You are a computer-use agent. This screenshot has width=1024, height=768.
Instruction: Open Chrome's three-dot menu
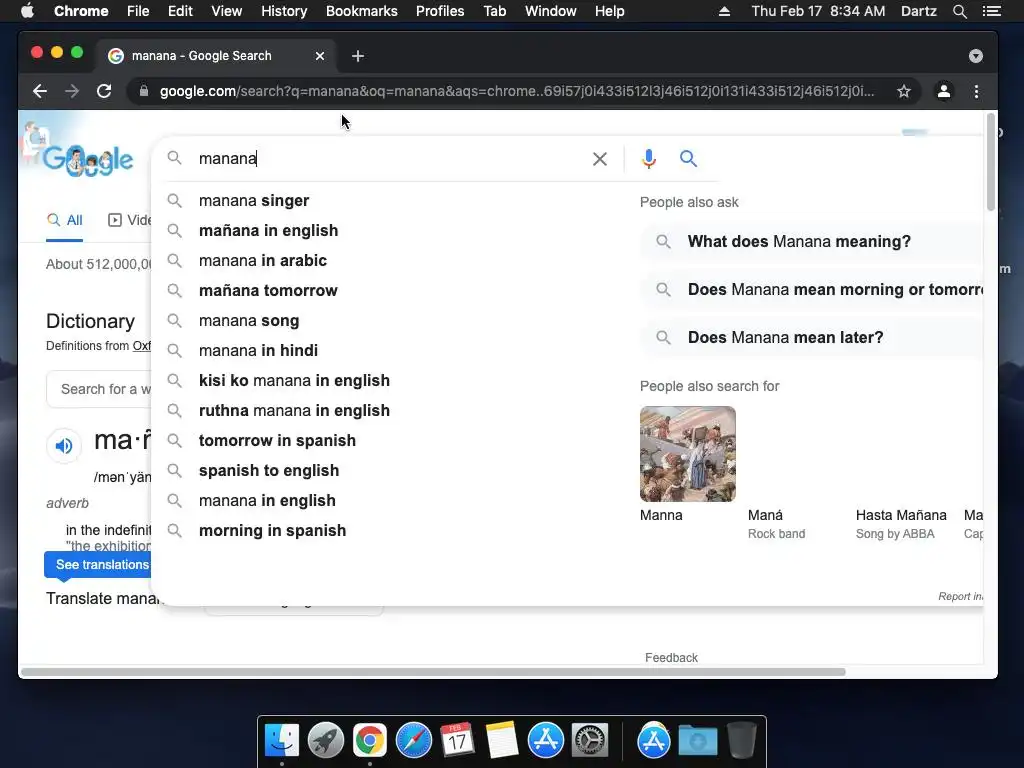(x=976, y=91)
